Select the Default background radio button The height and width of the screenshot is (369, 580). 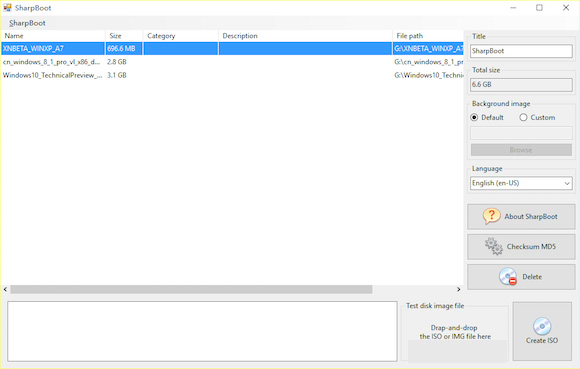[x=474, y=117]
